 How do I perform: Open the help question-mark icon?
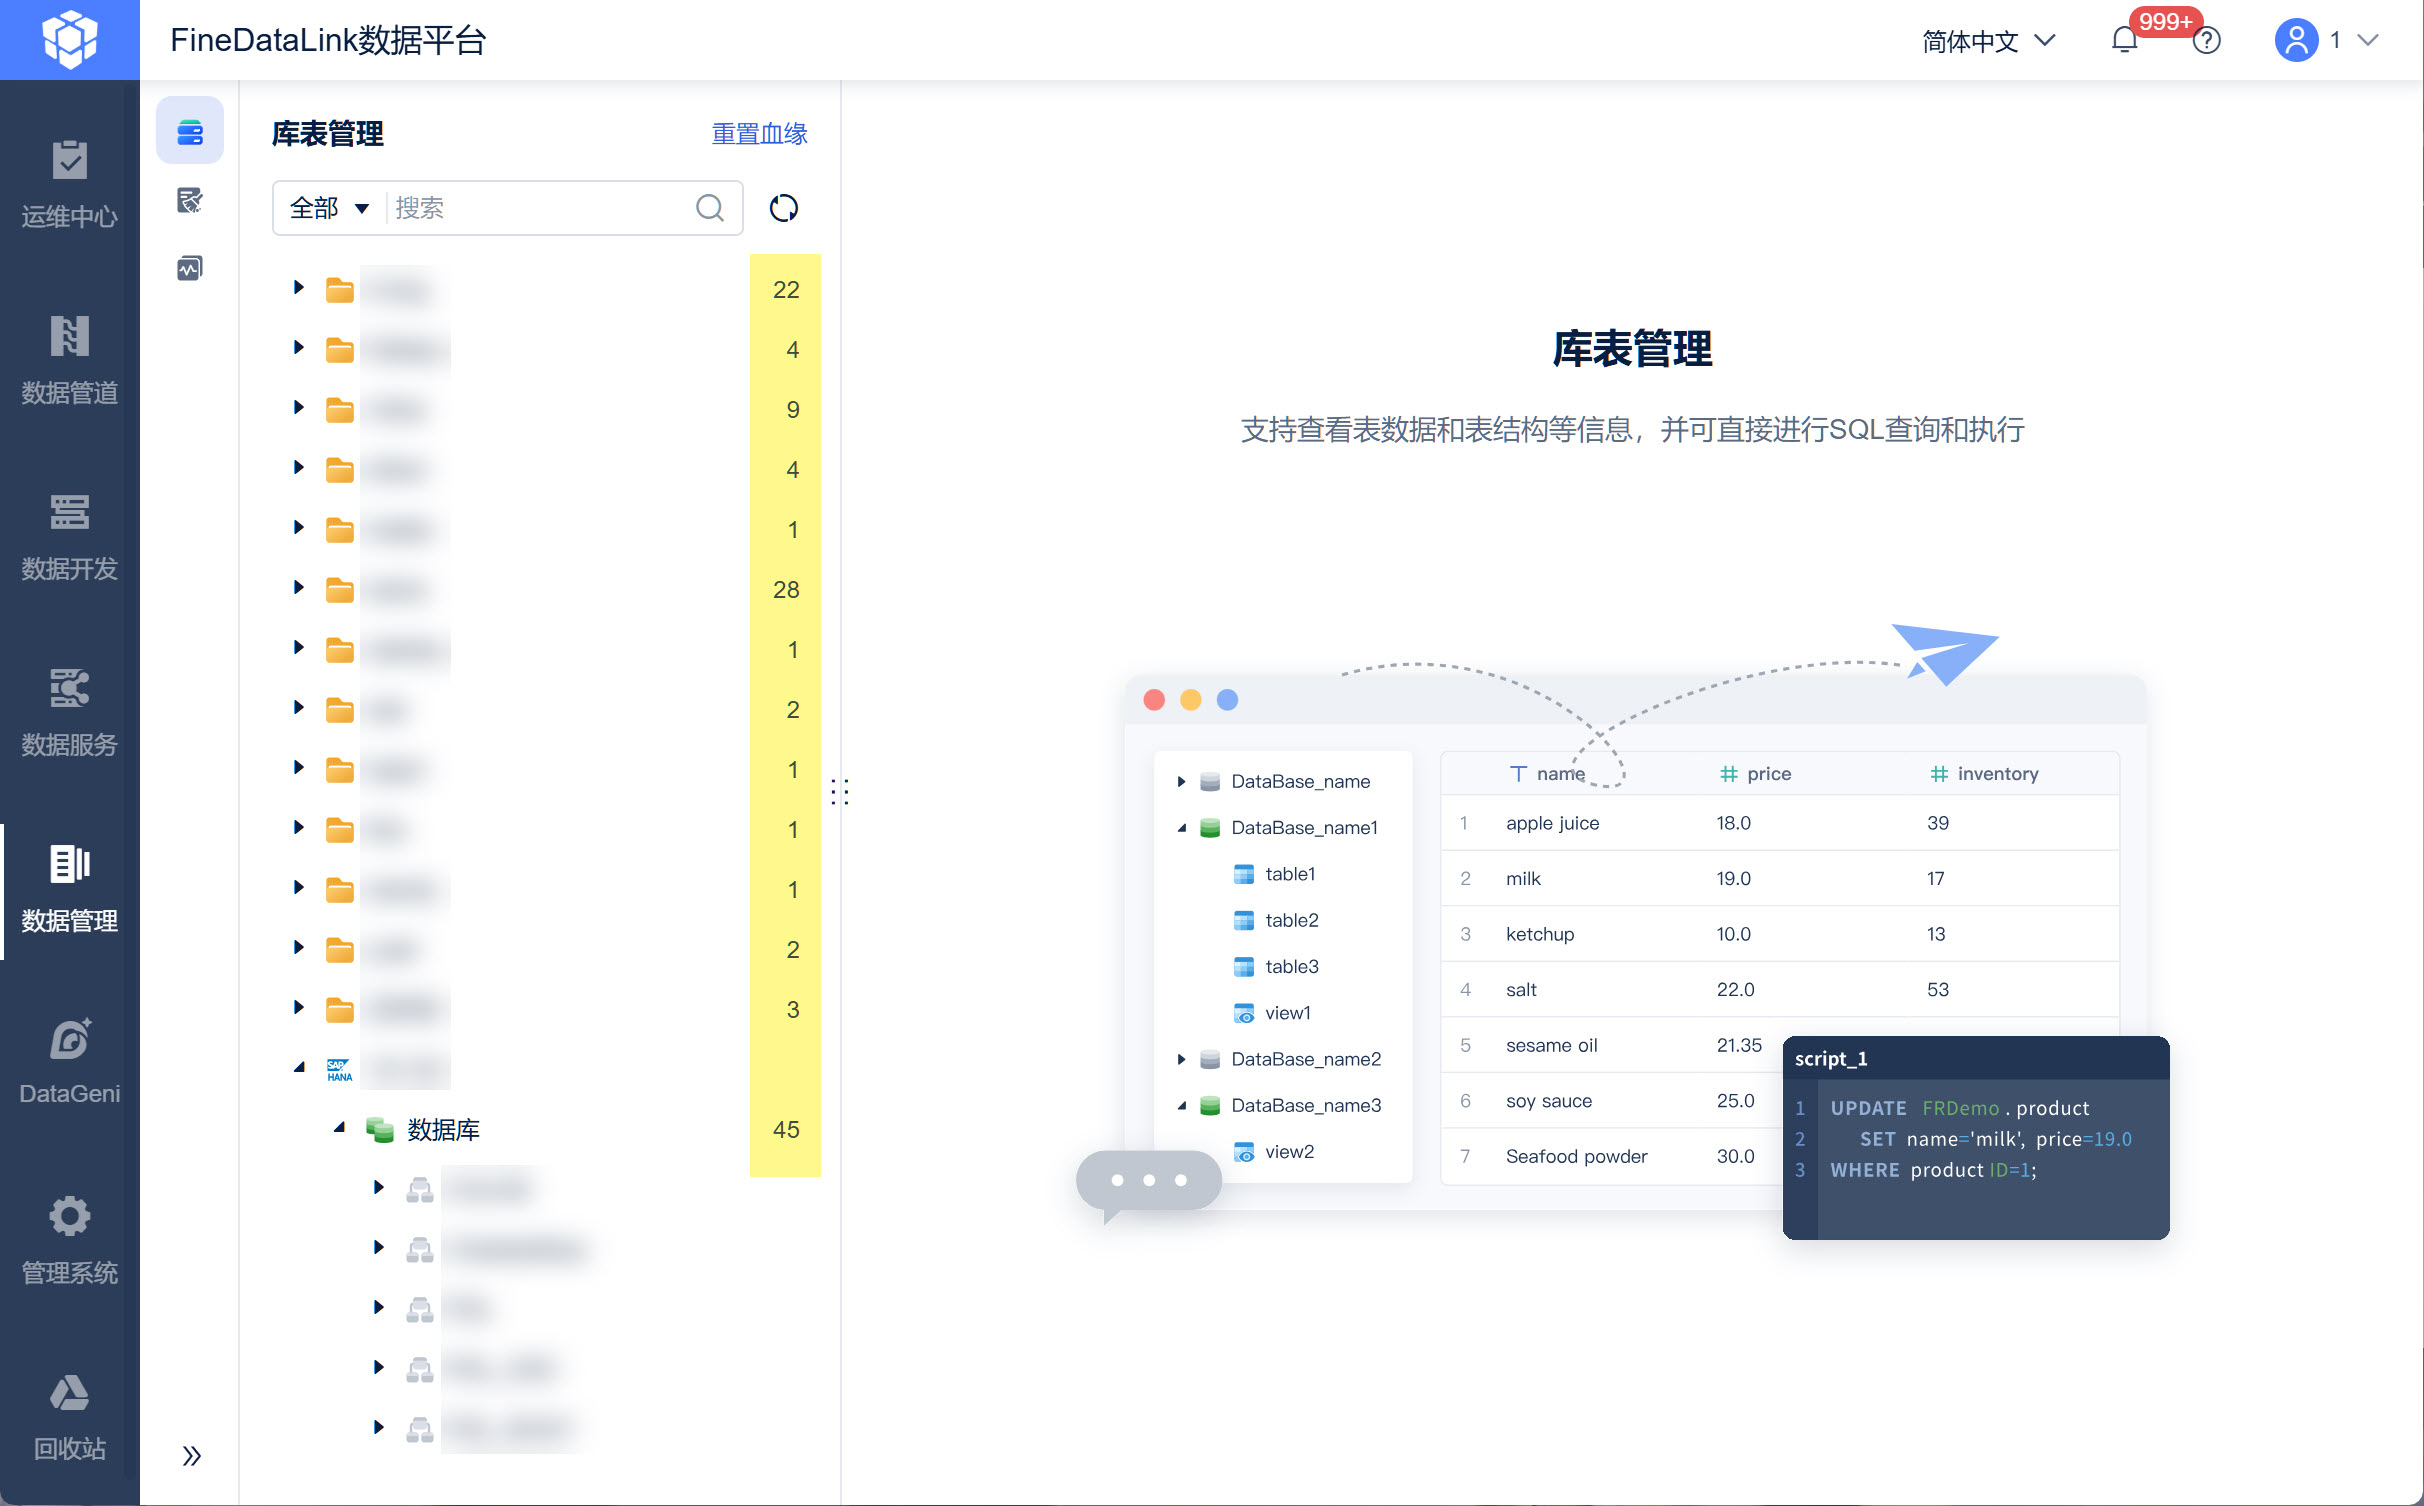(2207, 40)
